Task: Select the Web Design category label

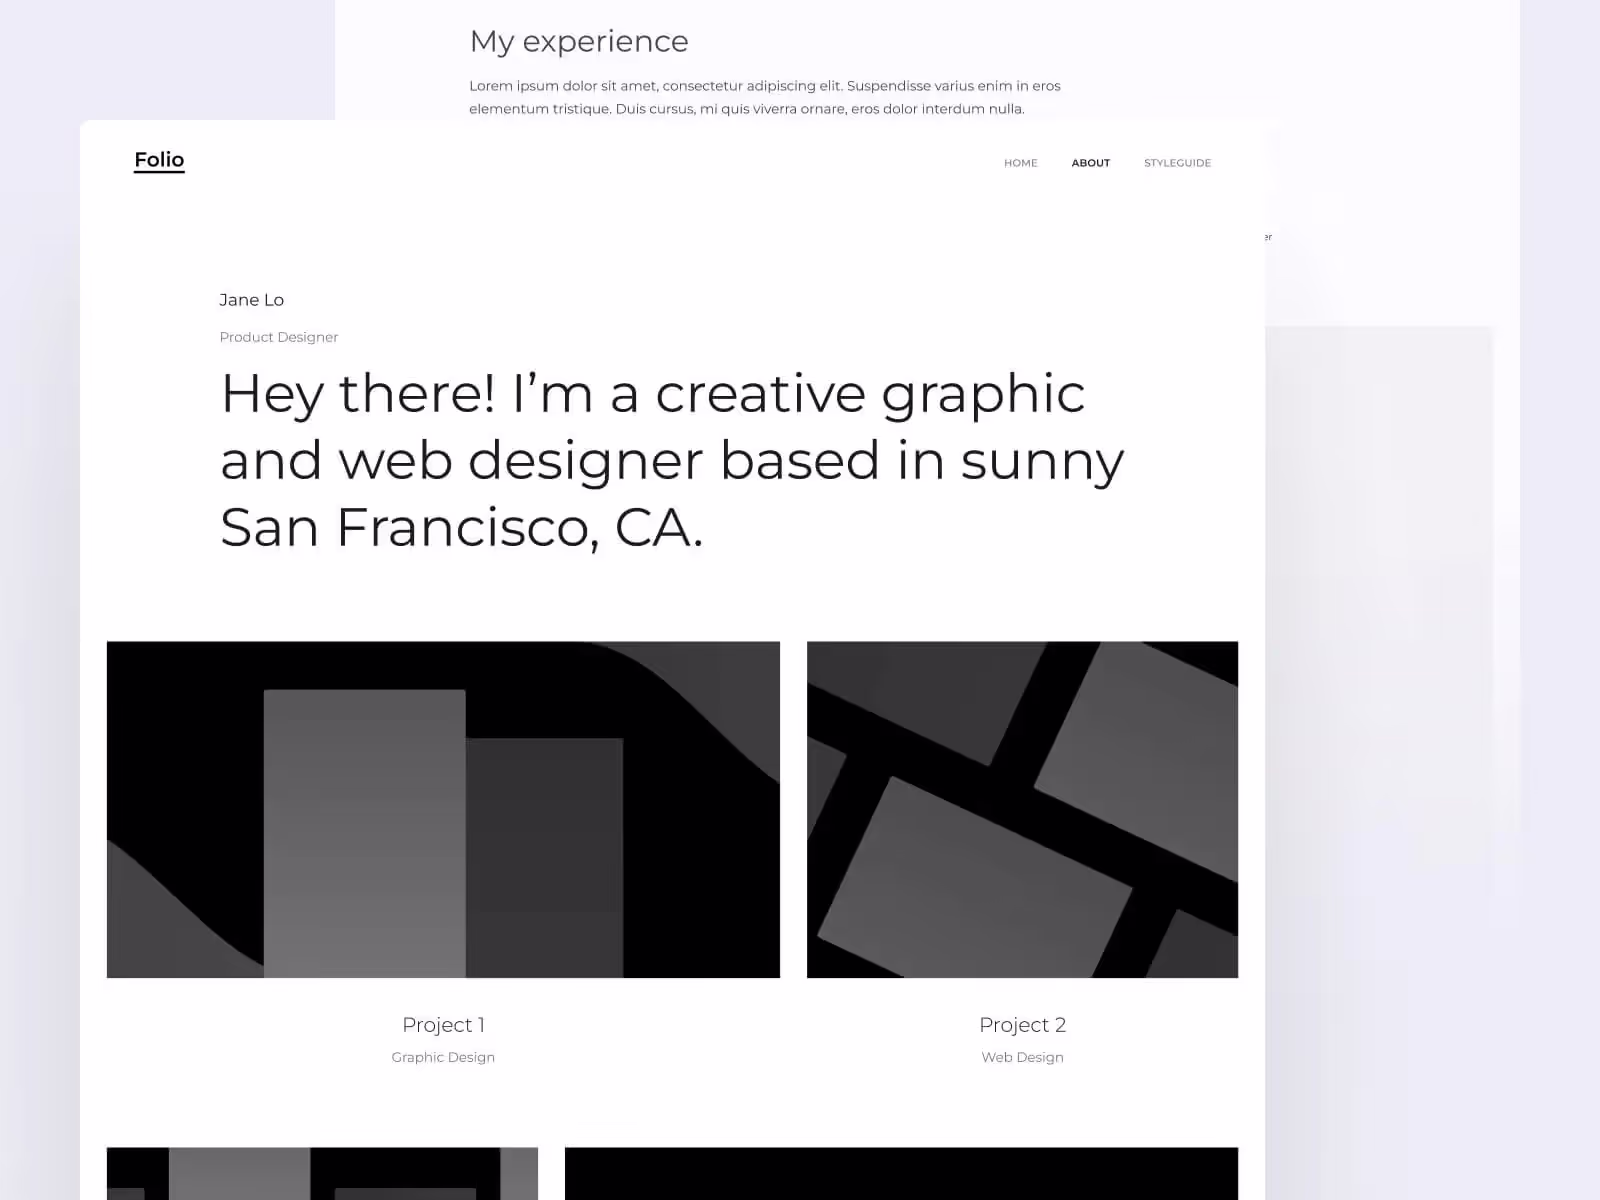Action: 1022,1057
